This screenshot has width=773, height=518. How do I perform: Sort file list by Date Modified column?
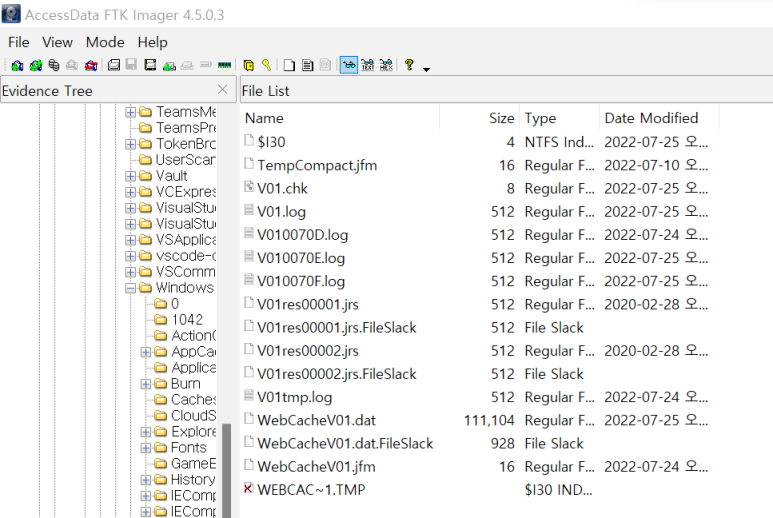[659, 118]
